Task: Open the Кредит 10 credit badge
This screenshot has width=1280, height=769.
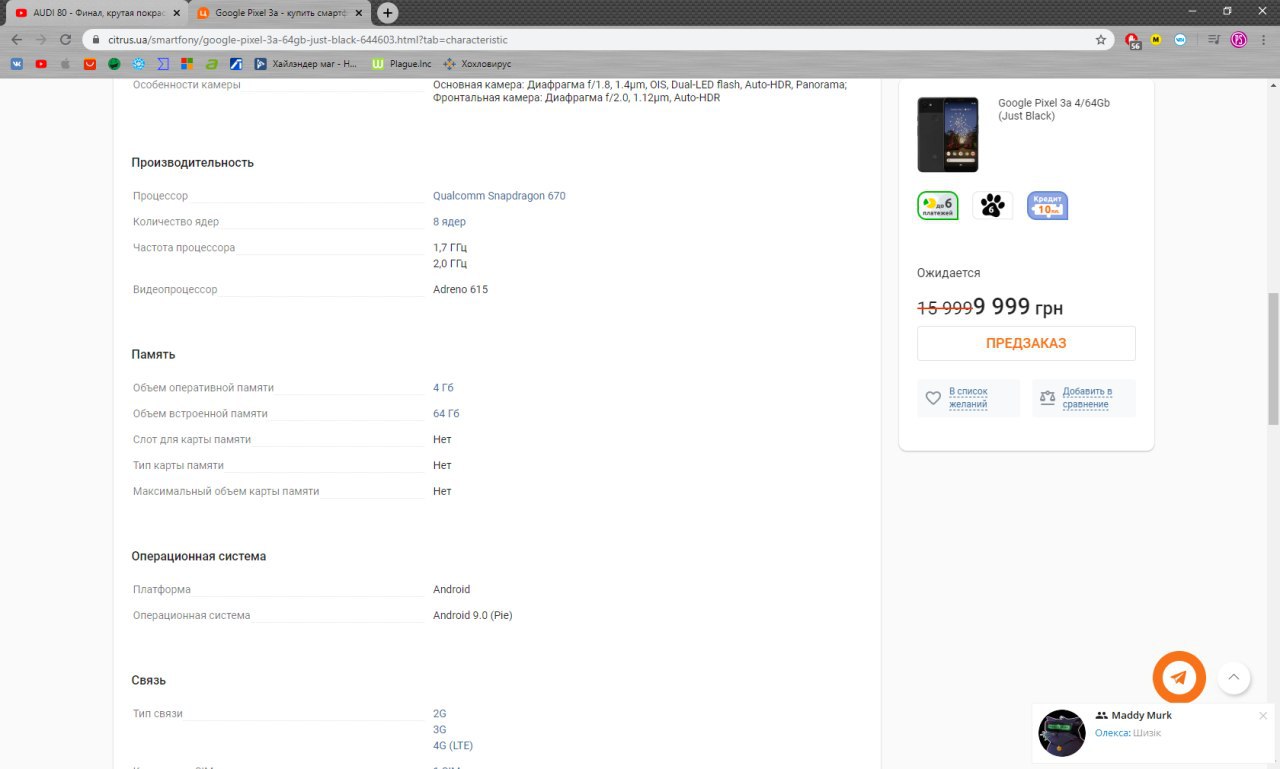Action: tap(1048, 206)
